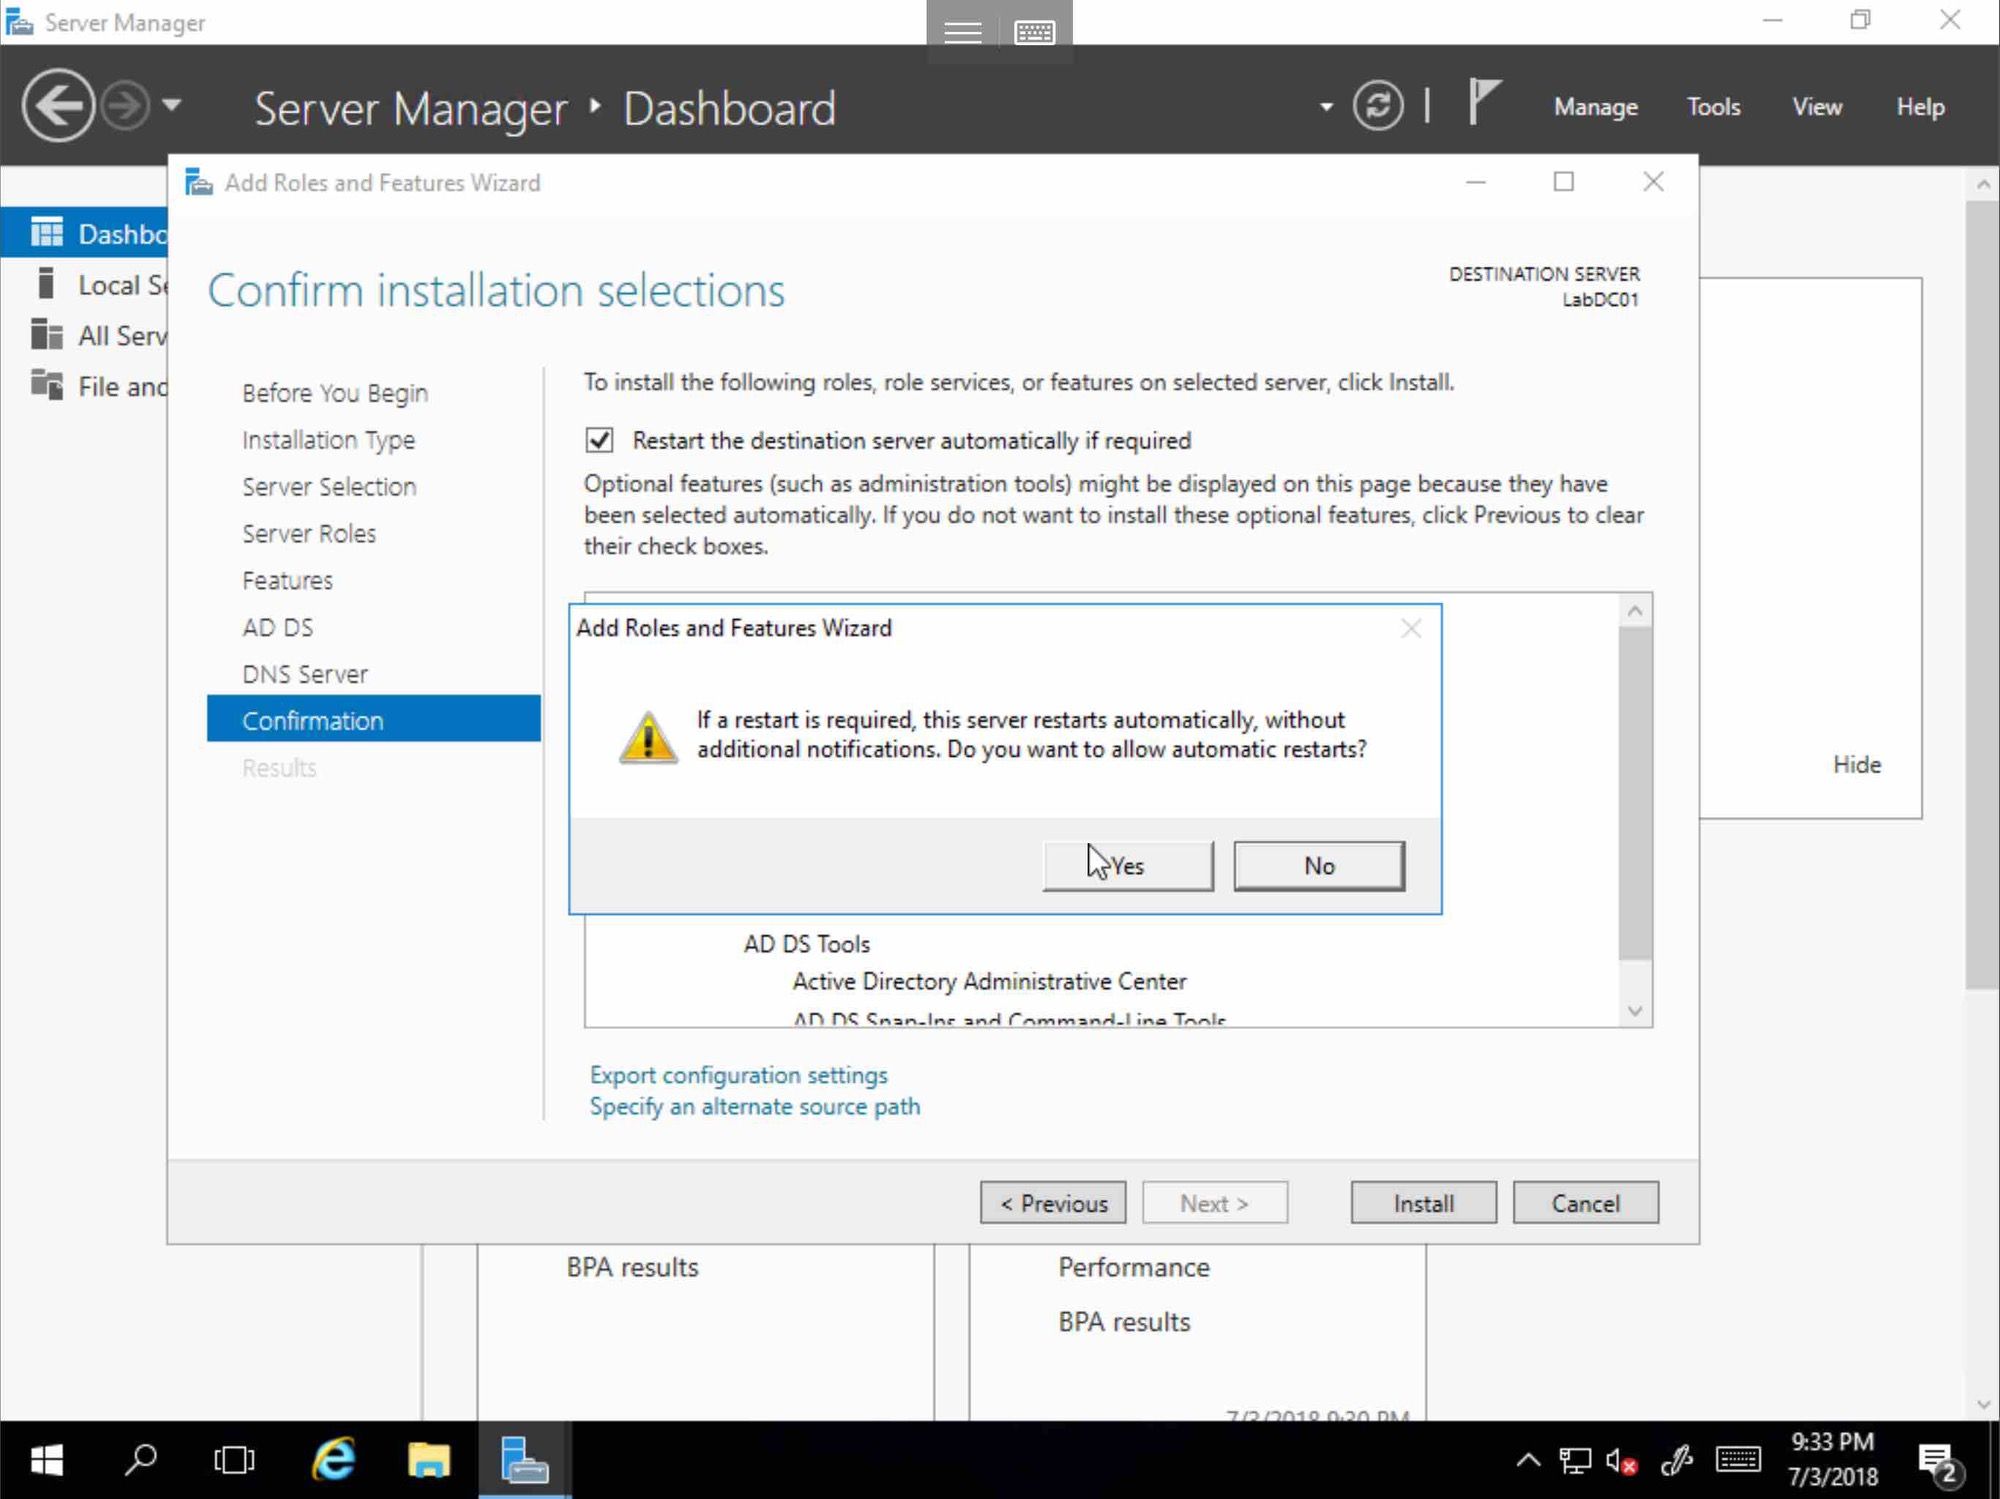Image resolution: width=2000 pixels, height=1499 pixels.
Task: Click the remote session keyboard icon
Action: [1034, 32]
